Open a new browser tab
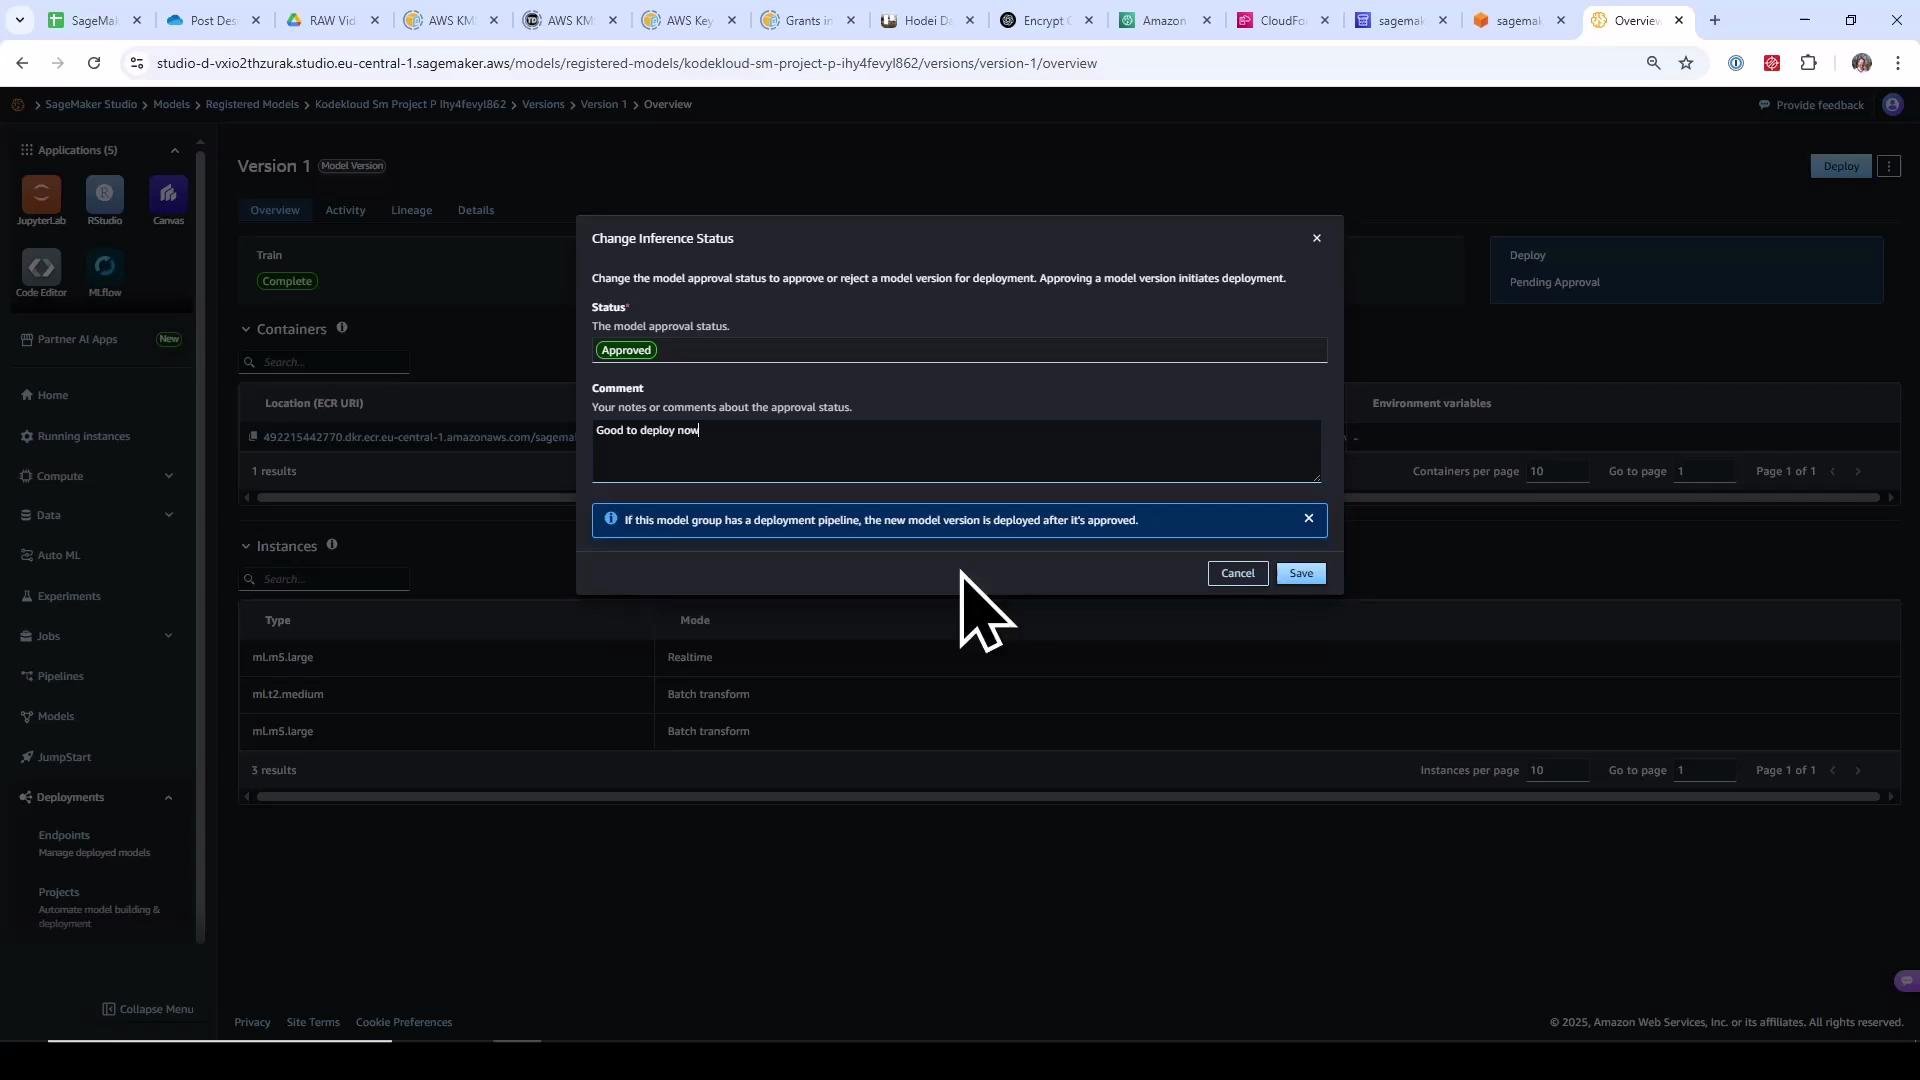1920x1080 pixels. [x=1715, y=20]
